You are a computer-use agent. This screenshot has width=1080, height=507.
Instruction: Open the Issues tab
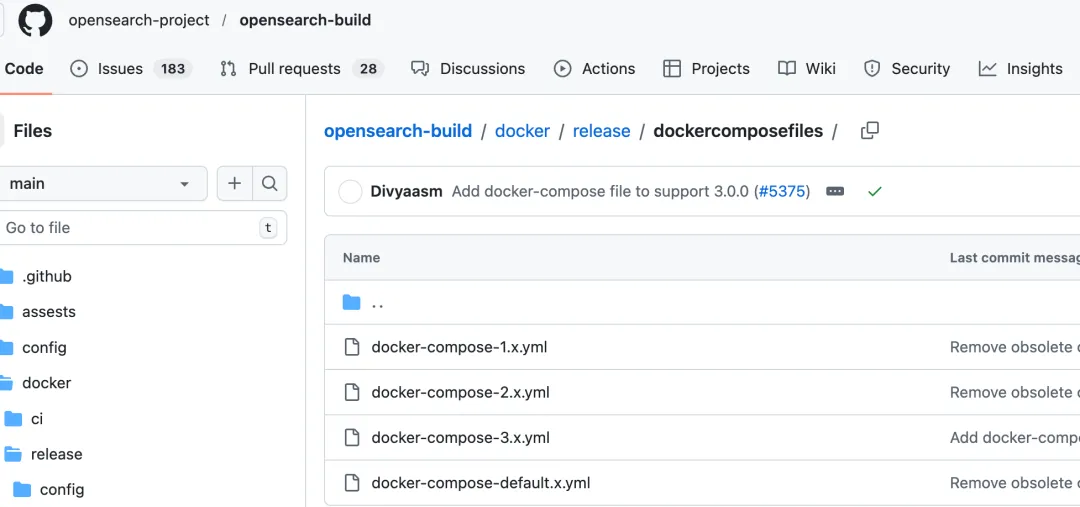[120, 68]
